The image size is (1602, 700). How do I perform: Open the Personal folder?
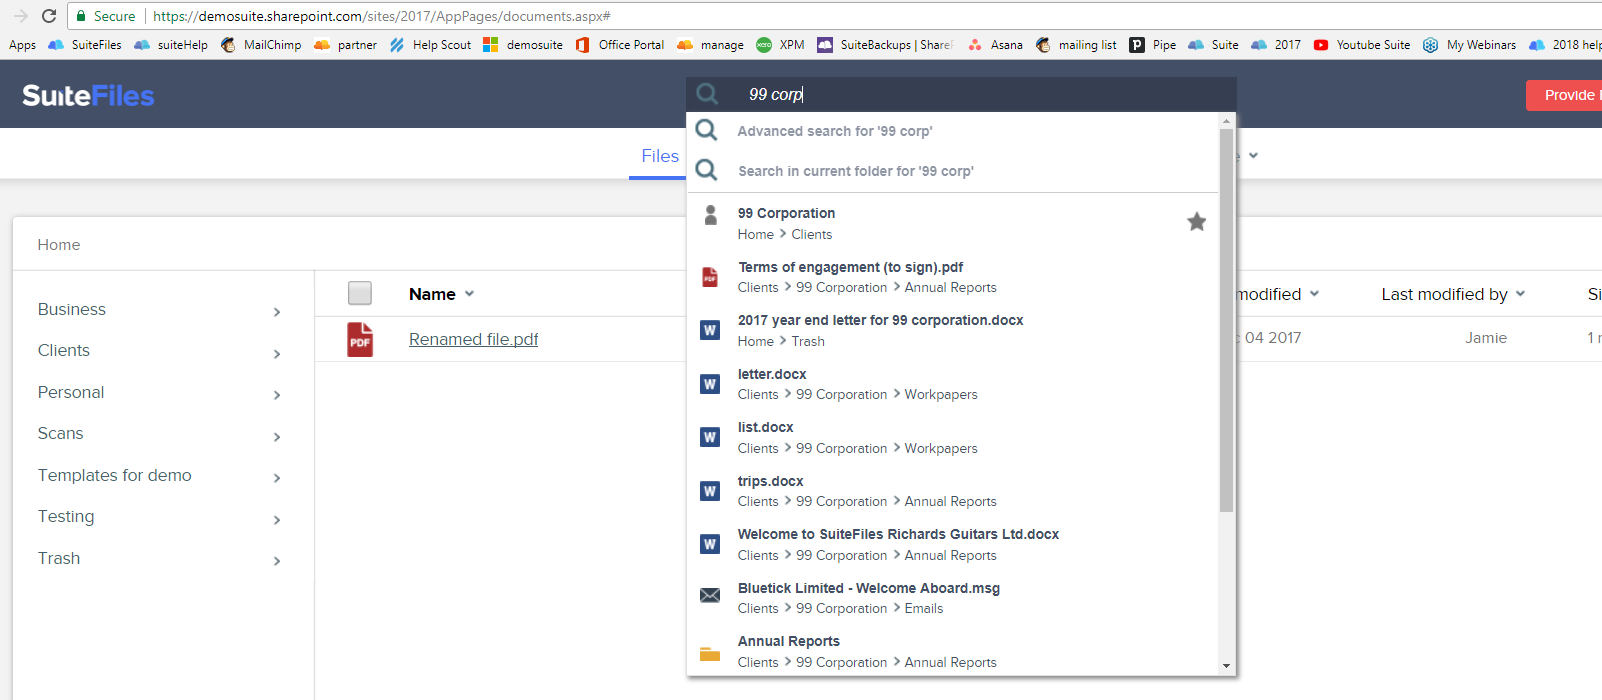(x=71, y=393)
